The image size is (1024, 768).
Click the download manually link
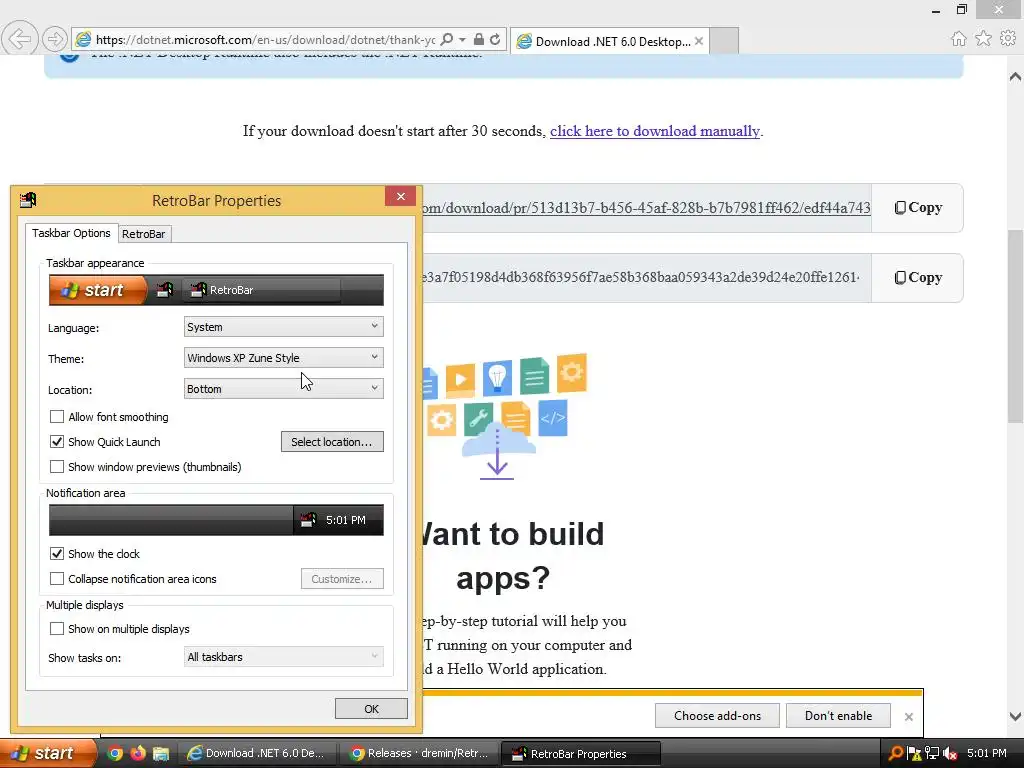pos(655,131)
